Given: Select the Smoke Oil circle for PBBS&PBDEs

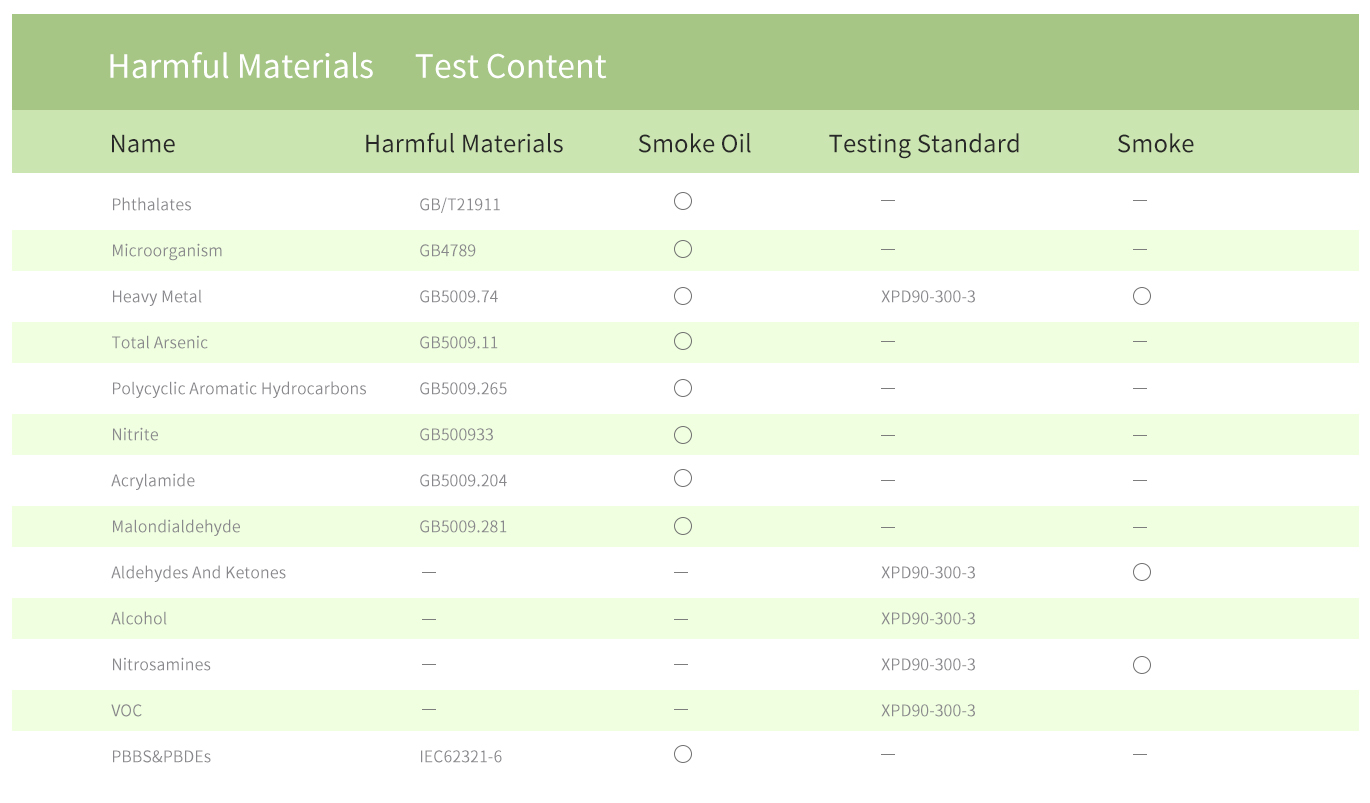Looking at the screenshot, I should click(683, 754).
